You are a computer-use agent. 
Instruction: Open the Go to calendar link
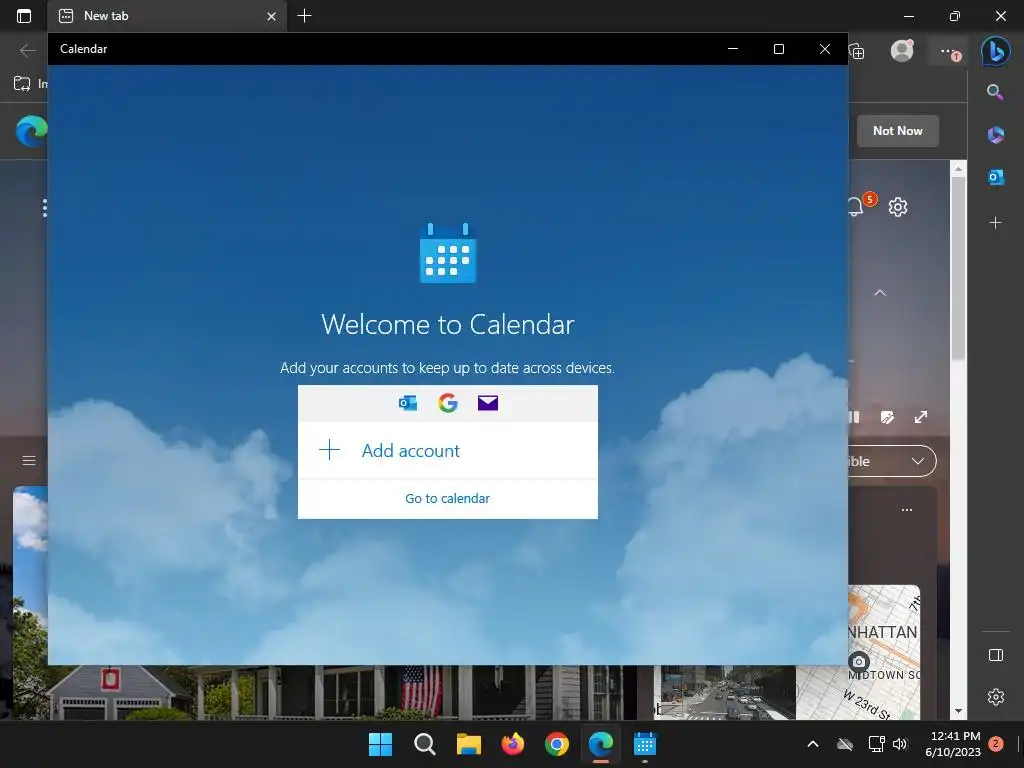click(447, 498)
